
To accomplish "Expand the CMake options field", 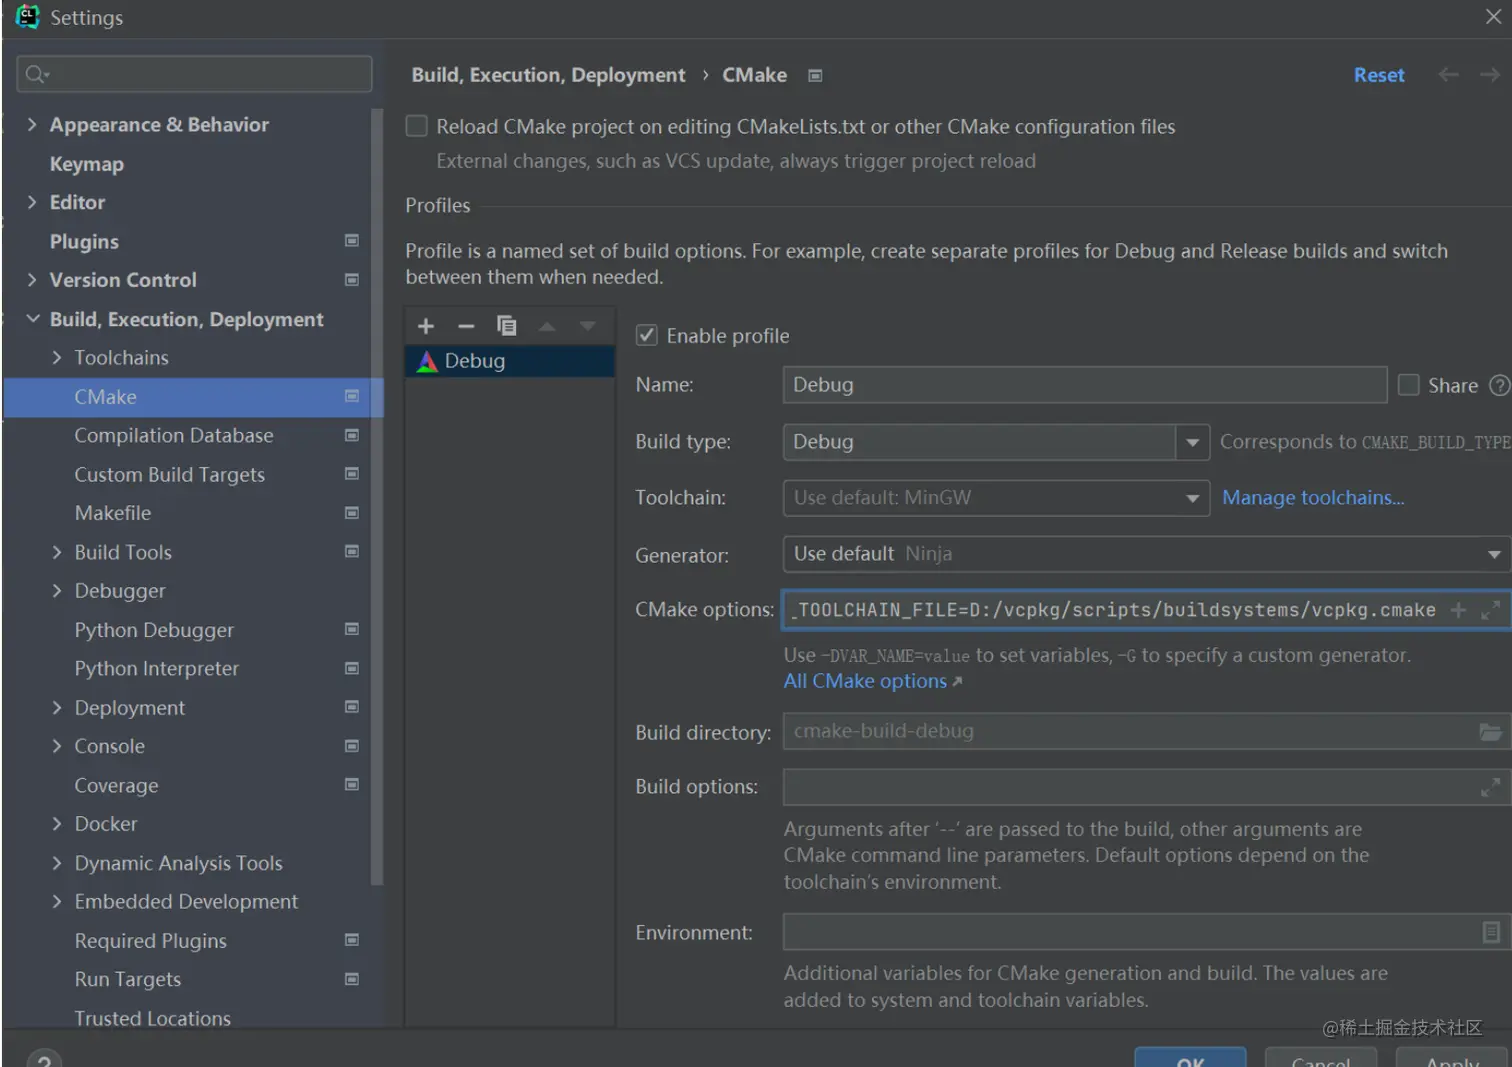I will 1490,610.
